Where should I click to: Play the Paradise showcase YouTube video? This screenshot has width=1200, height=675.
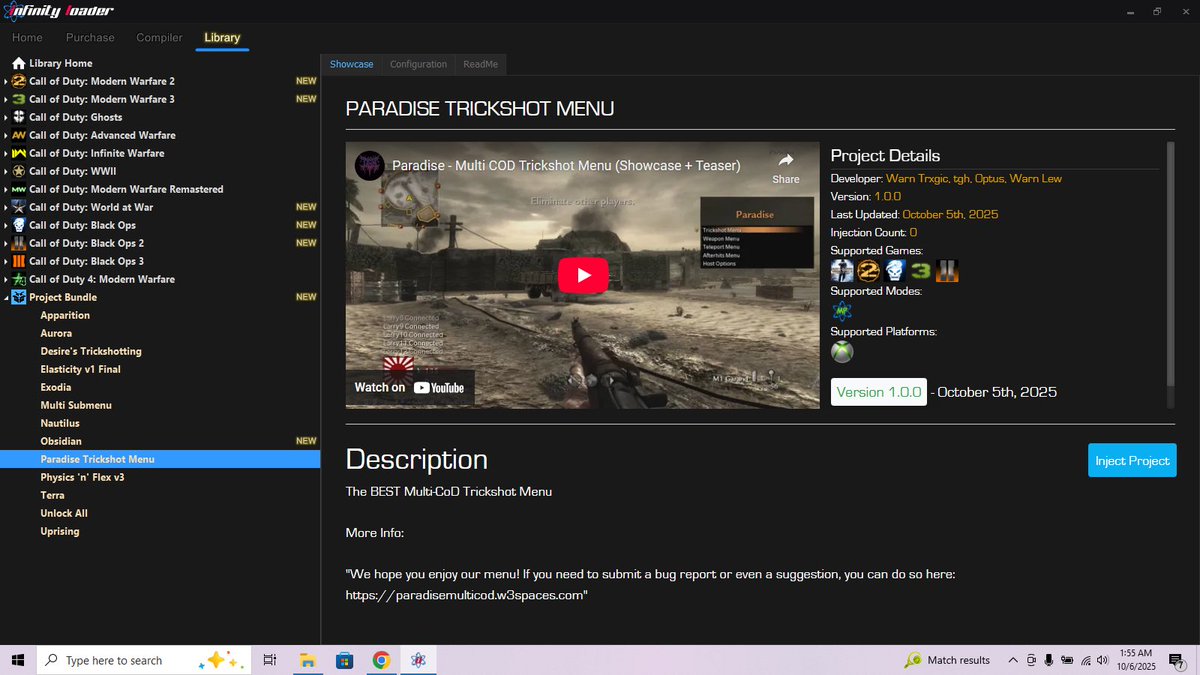coord(583,275)
